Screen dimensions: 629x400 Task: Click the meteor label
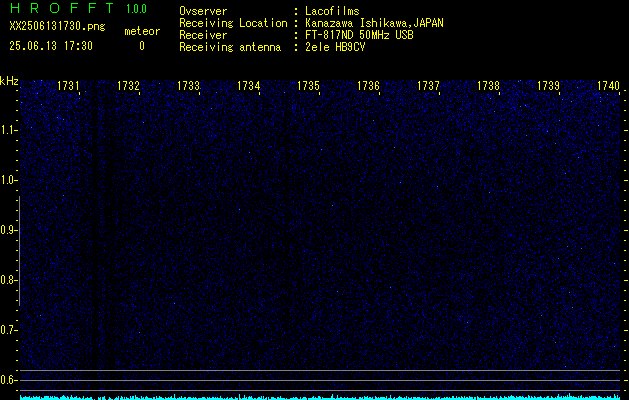pyautogui.click(x=142, y=31)
